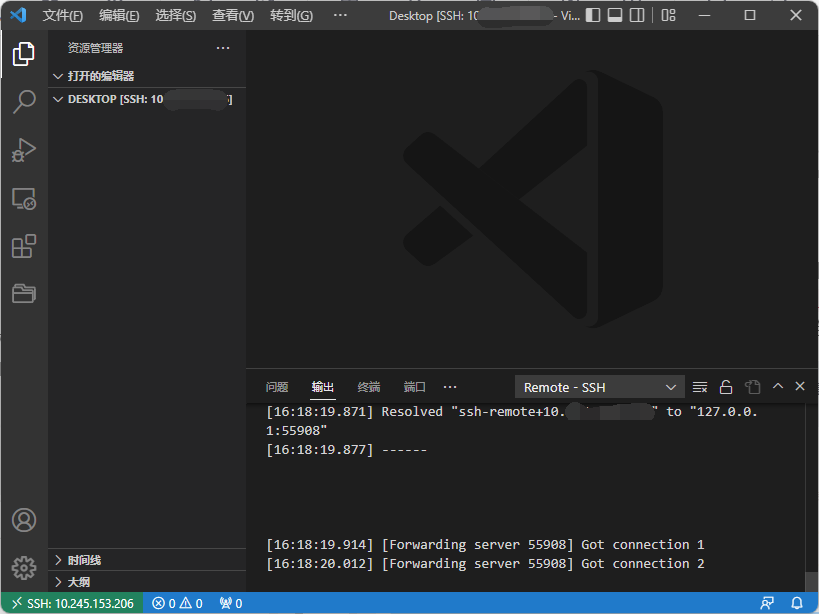Toggle secondary side bar layout icon

tap(637, 16)
